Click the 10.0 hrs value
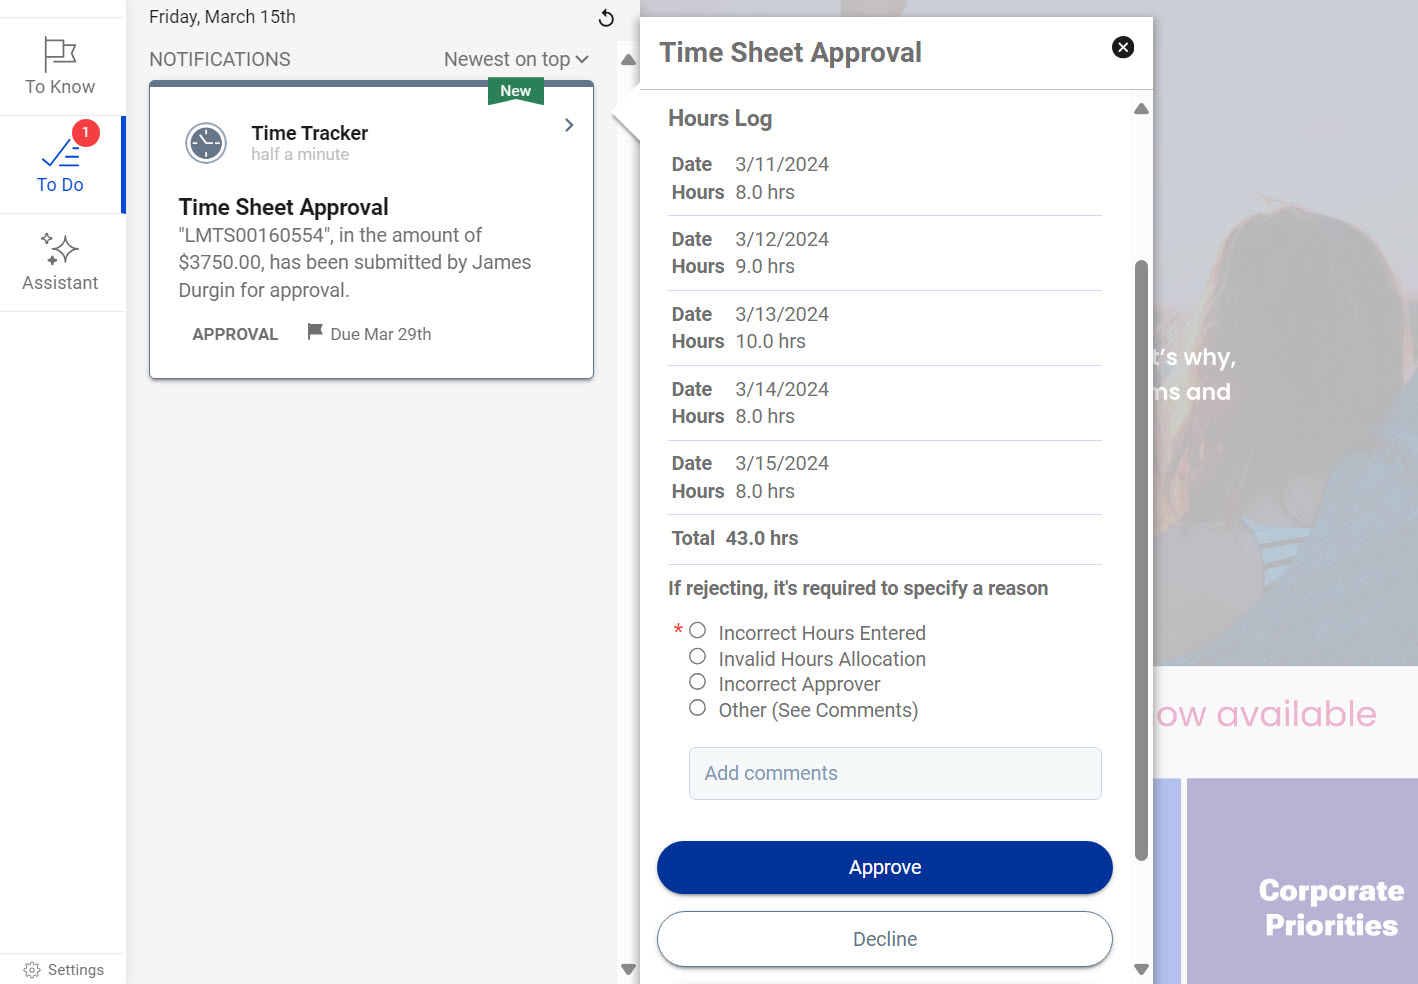The image size is (1418, 984). pyautogui.click(x=771, y=341)
